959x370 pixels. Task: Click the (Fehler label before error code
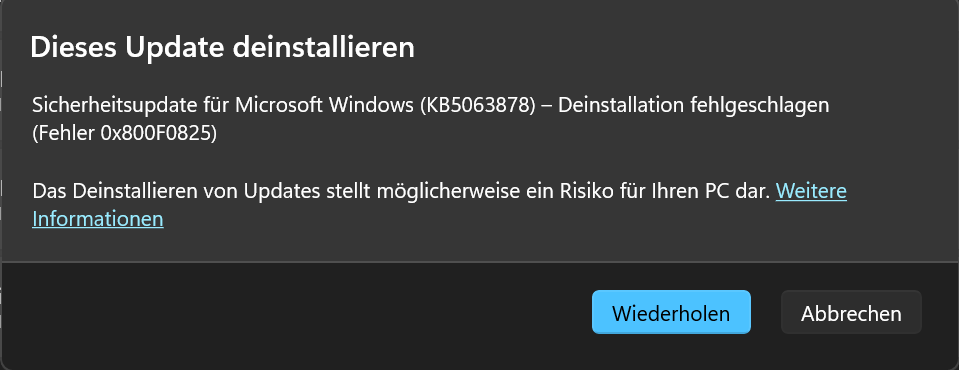[64, 134]
